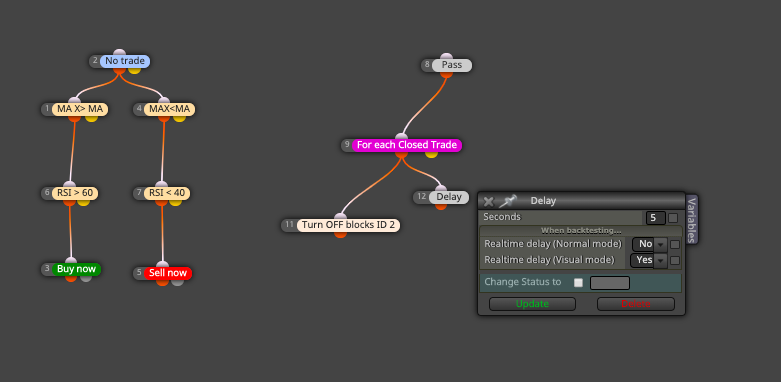Screen dimensions: 781x382
Task: Click orange output connector of No trade
Action: click(x=119, y=70)
